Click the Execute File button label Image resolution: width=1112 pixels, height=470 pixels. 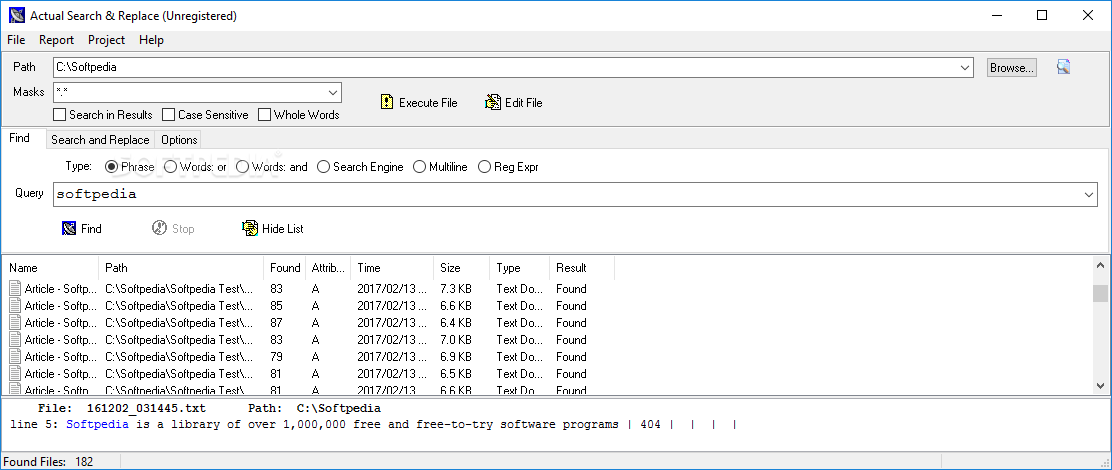click(x=428, y=103)
